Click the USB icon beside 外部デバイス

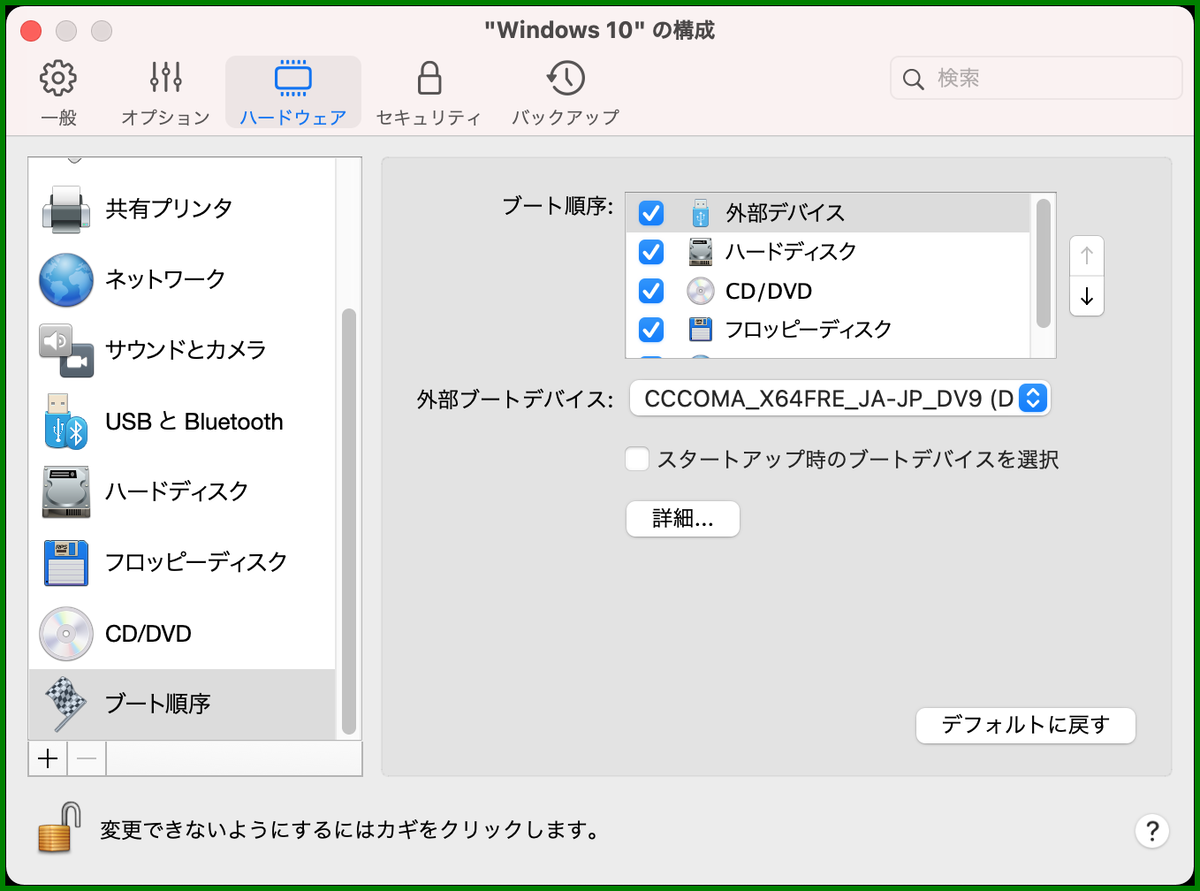click(x=701, y=212)
